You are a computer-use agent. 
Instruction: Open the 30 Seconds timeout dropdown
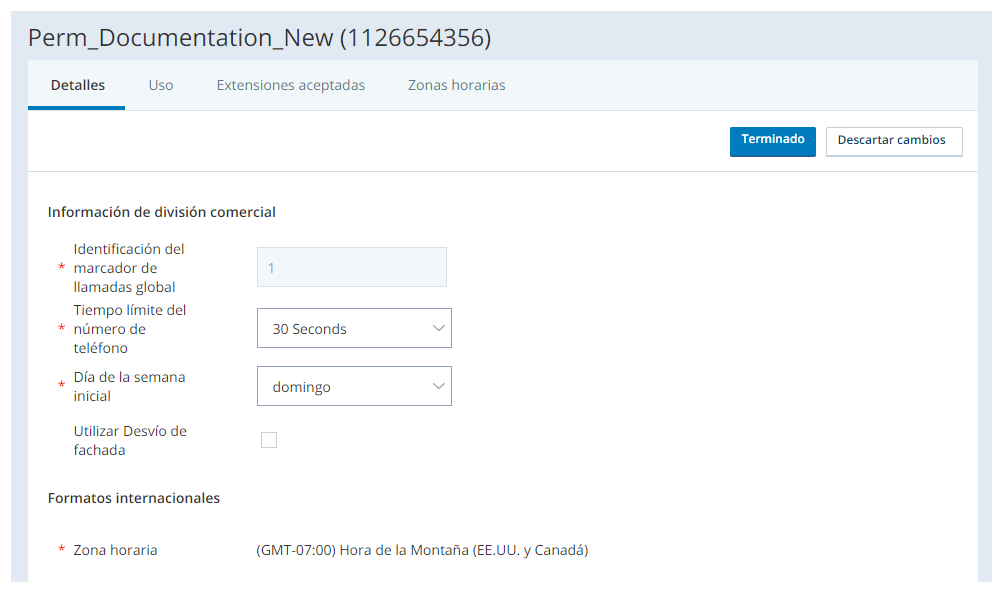click(x=354, y=328)
